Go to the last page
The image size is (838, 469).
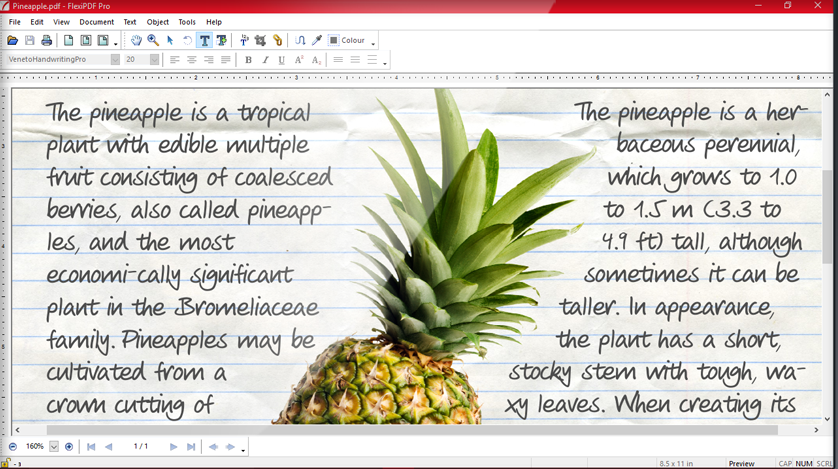191,447
